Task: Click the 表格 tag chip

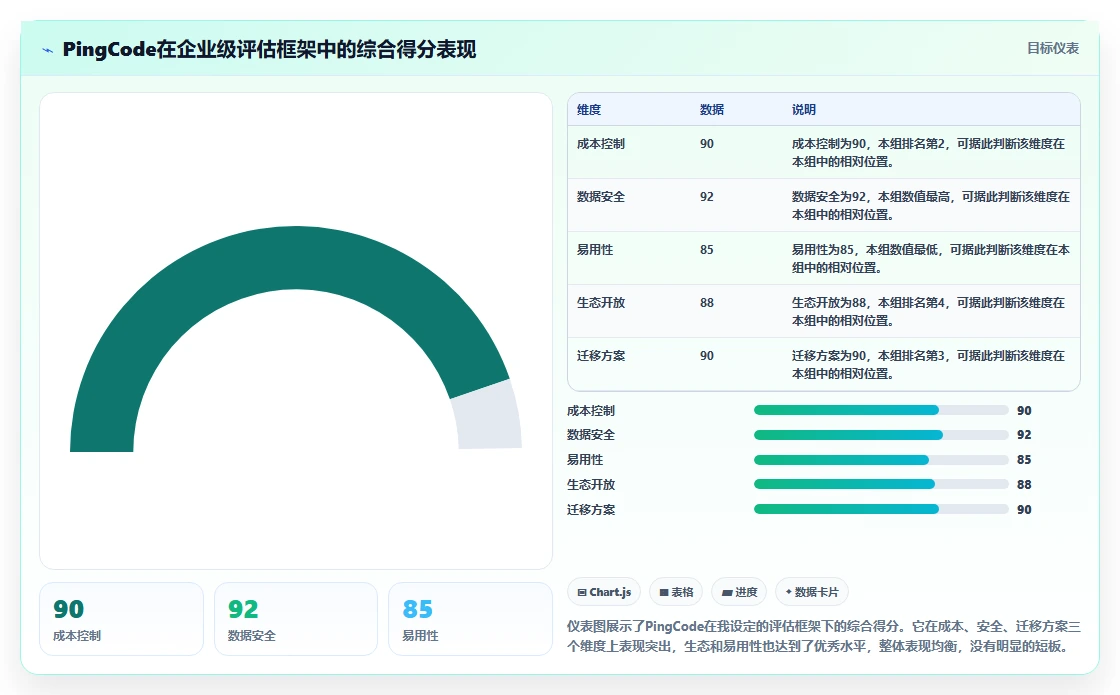Action: coord(676,592)
